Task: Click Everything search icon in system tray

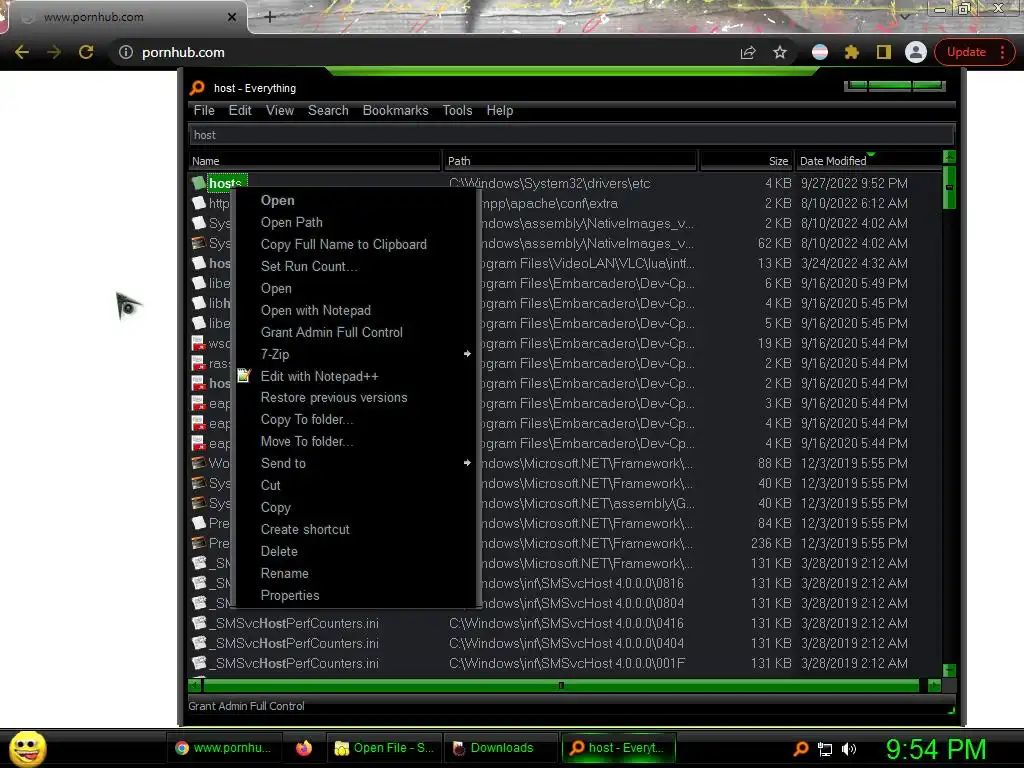Action: [801, 748]
